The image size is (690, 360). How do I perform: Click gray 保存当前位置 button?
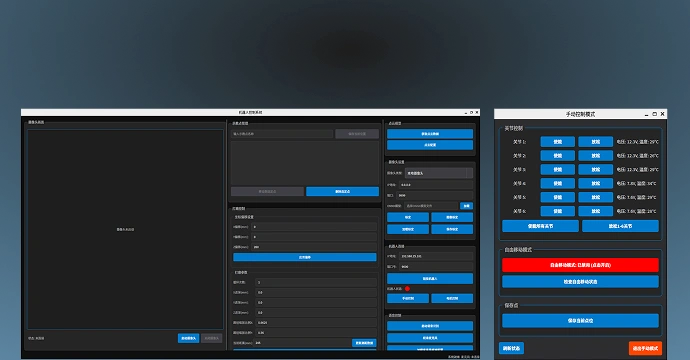[x=357, y=134]
